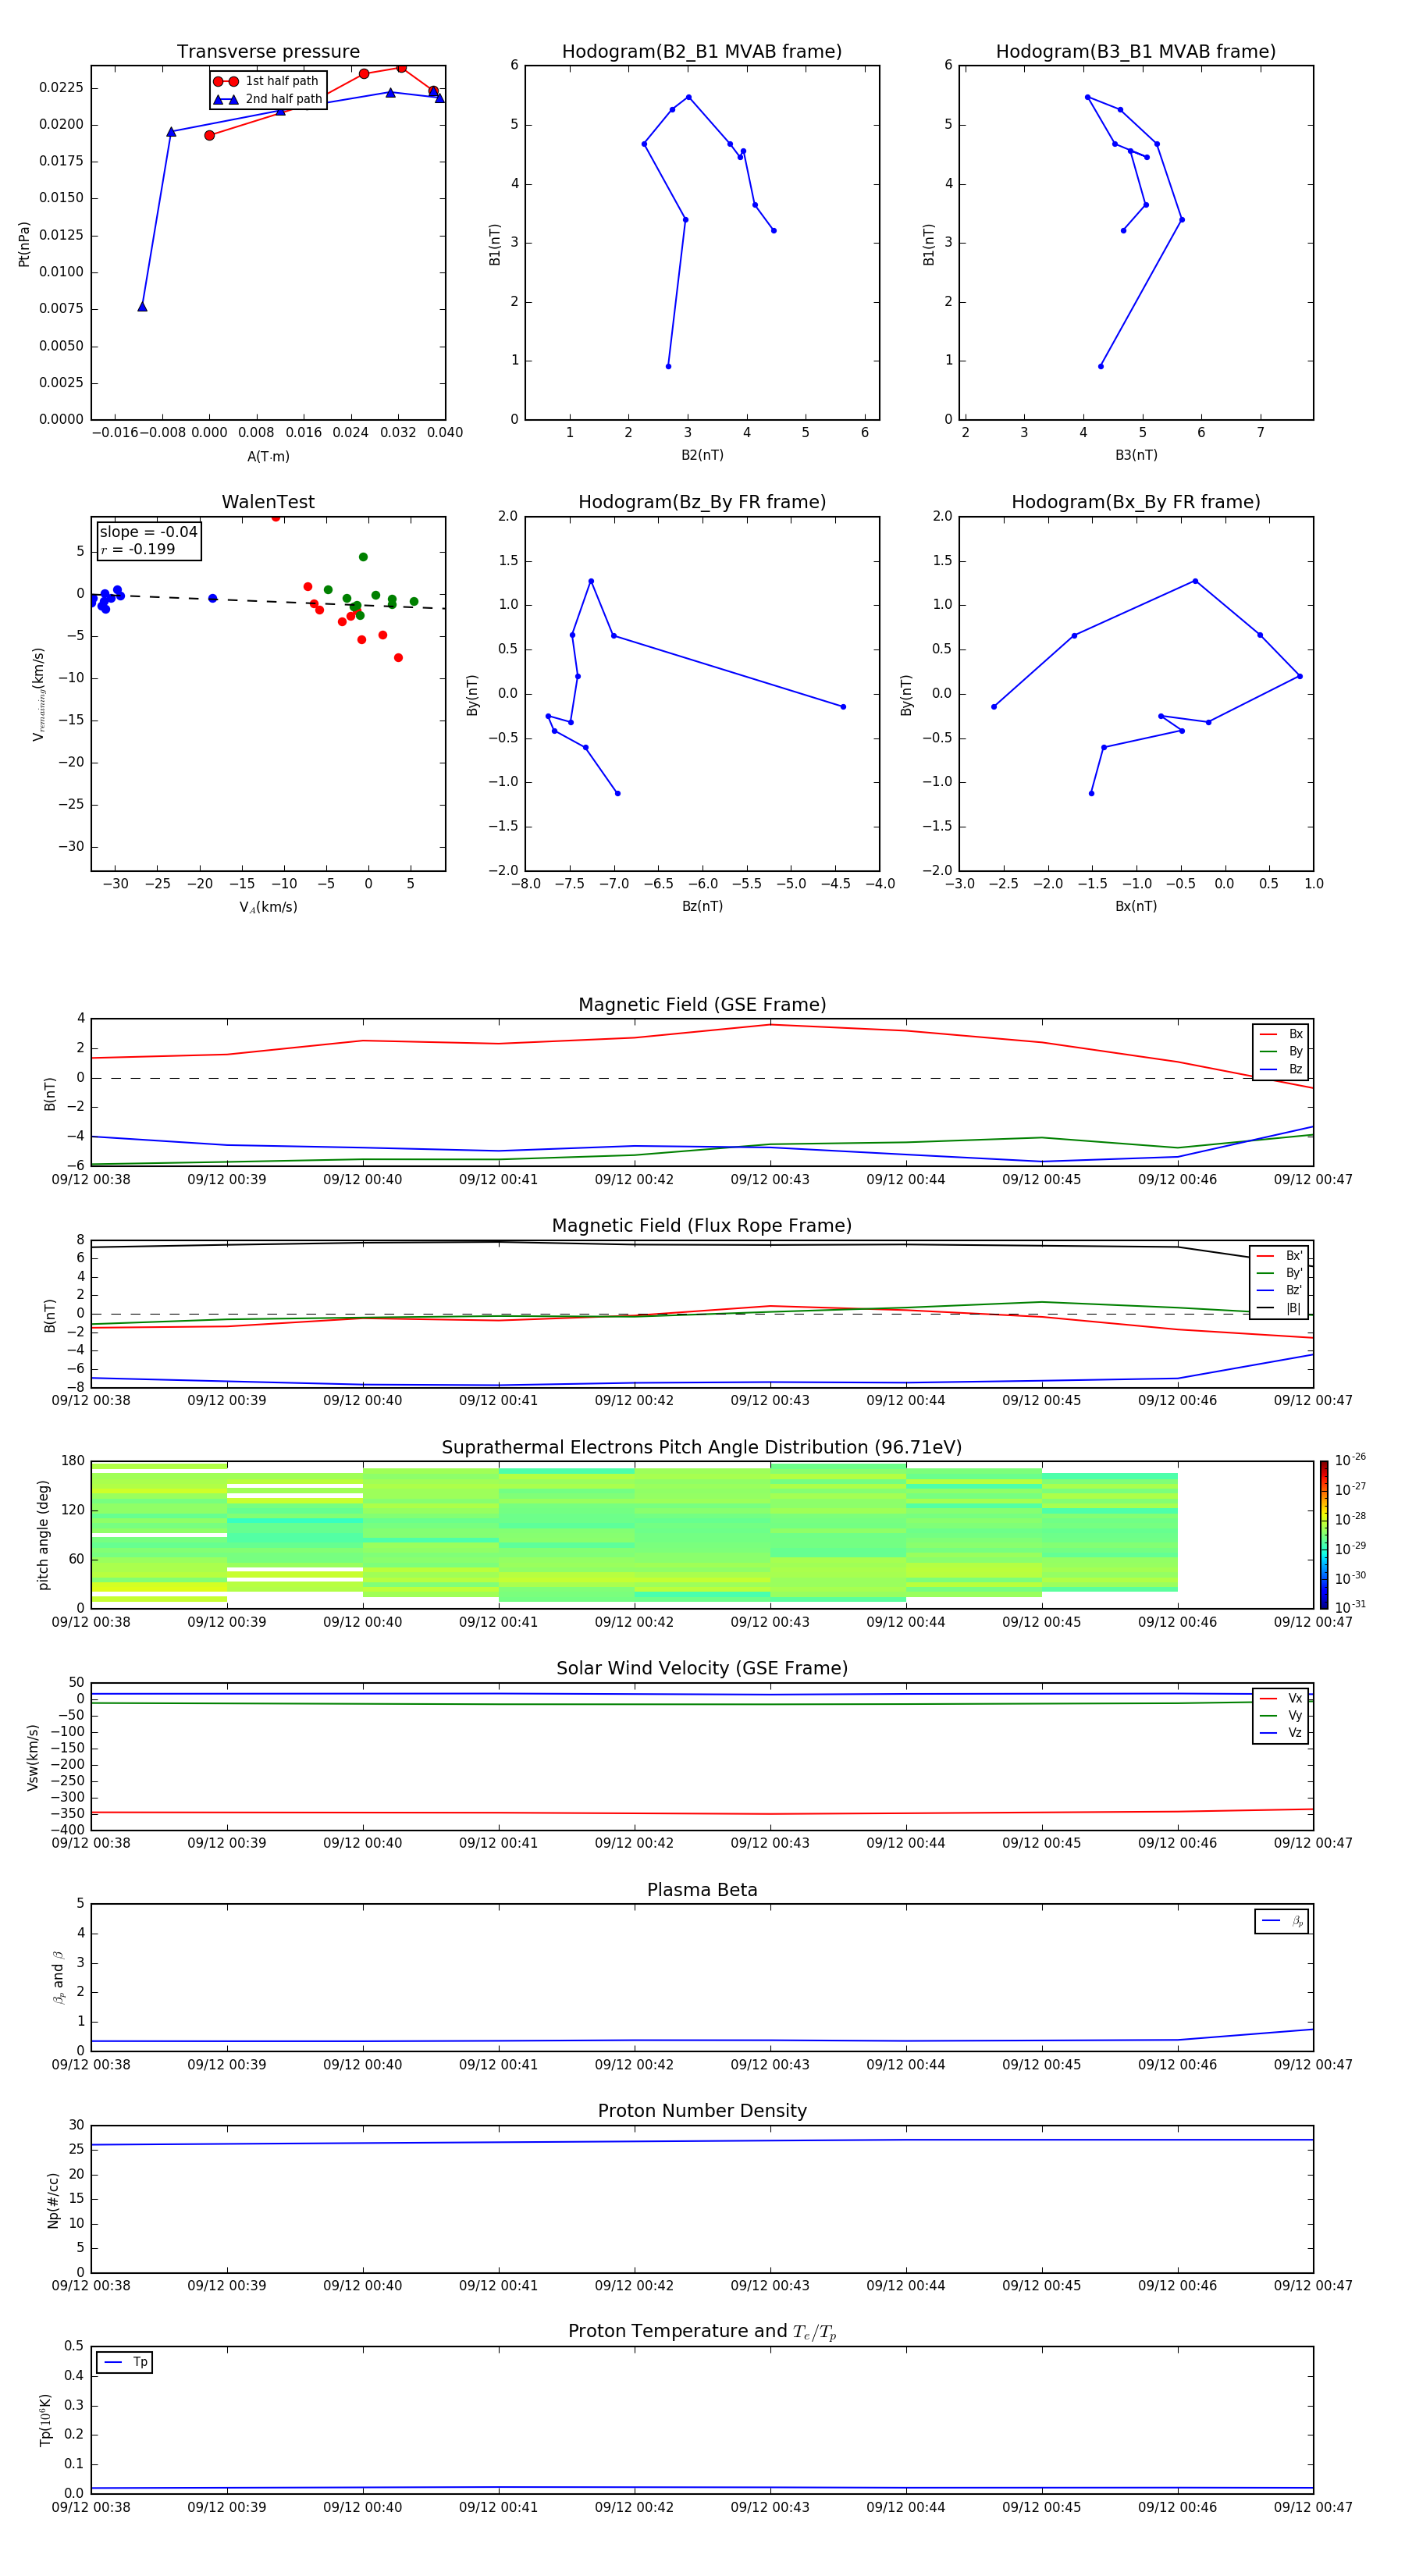The height and width of the screenshot is (2576, 1405).
Task: Click the 'Vsw(km/s)' axis label
Action: pyautogui.click(x=33, y=1757)
